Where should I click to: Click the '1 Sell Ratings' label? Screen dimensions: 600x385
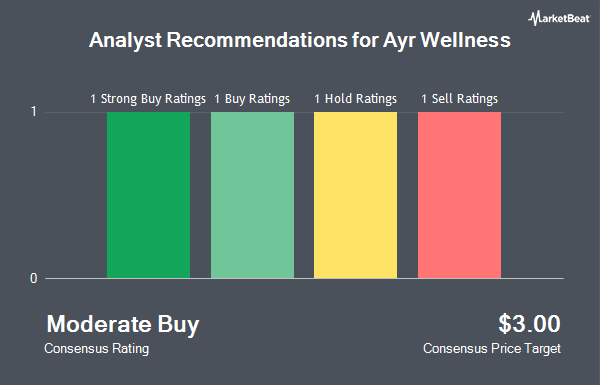pos(460,99)
